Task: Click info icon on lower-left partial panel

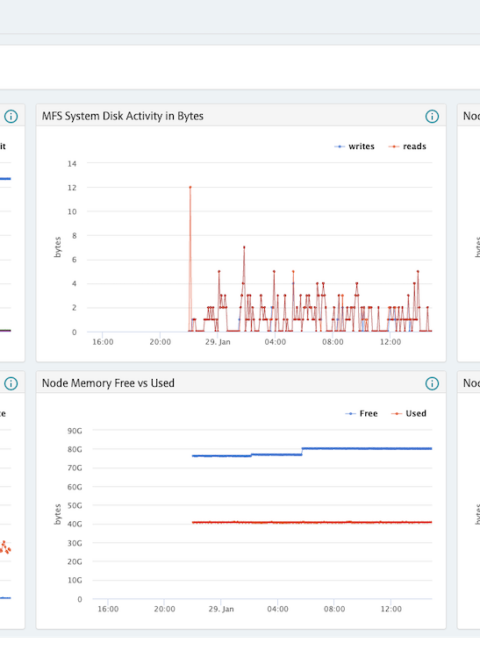Action: pyautogui.click(x=11, y=383)
